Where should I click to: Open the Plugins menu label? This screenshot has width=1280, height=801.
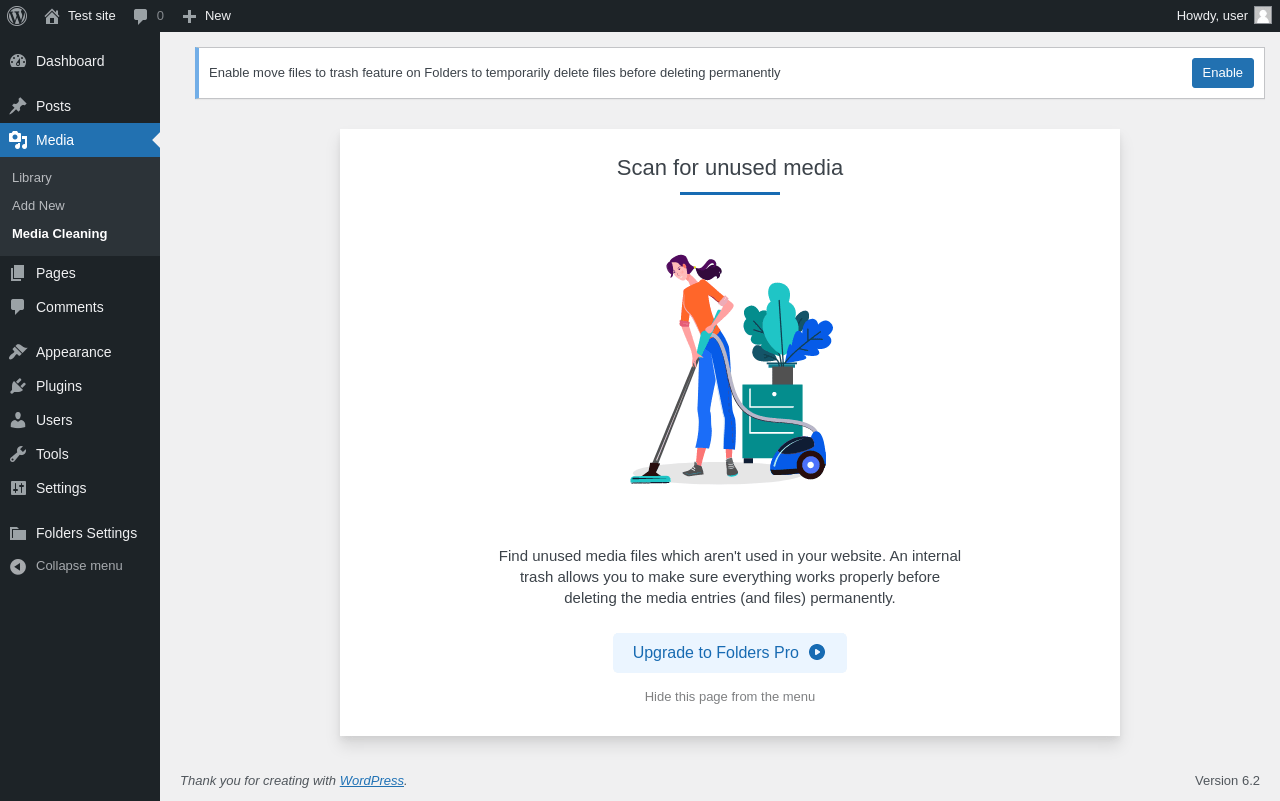[59, 386]
